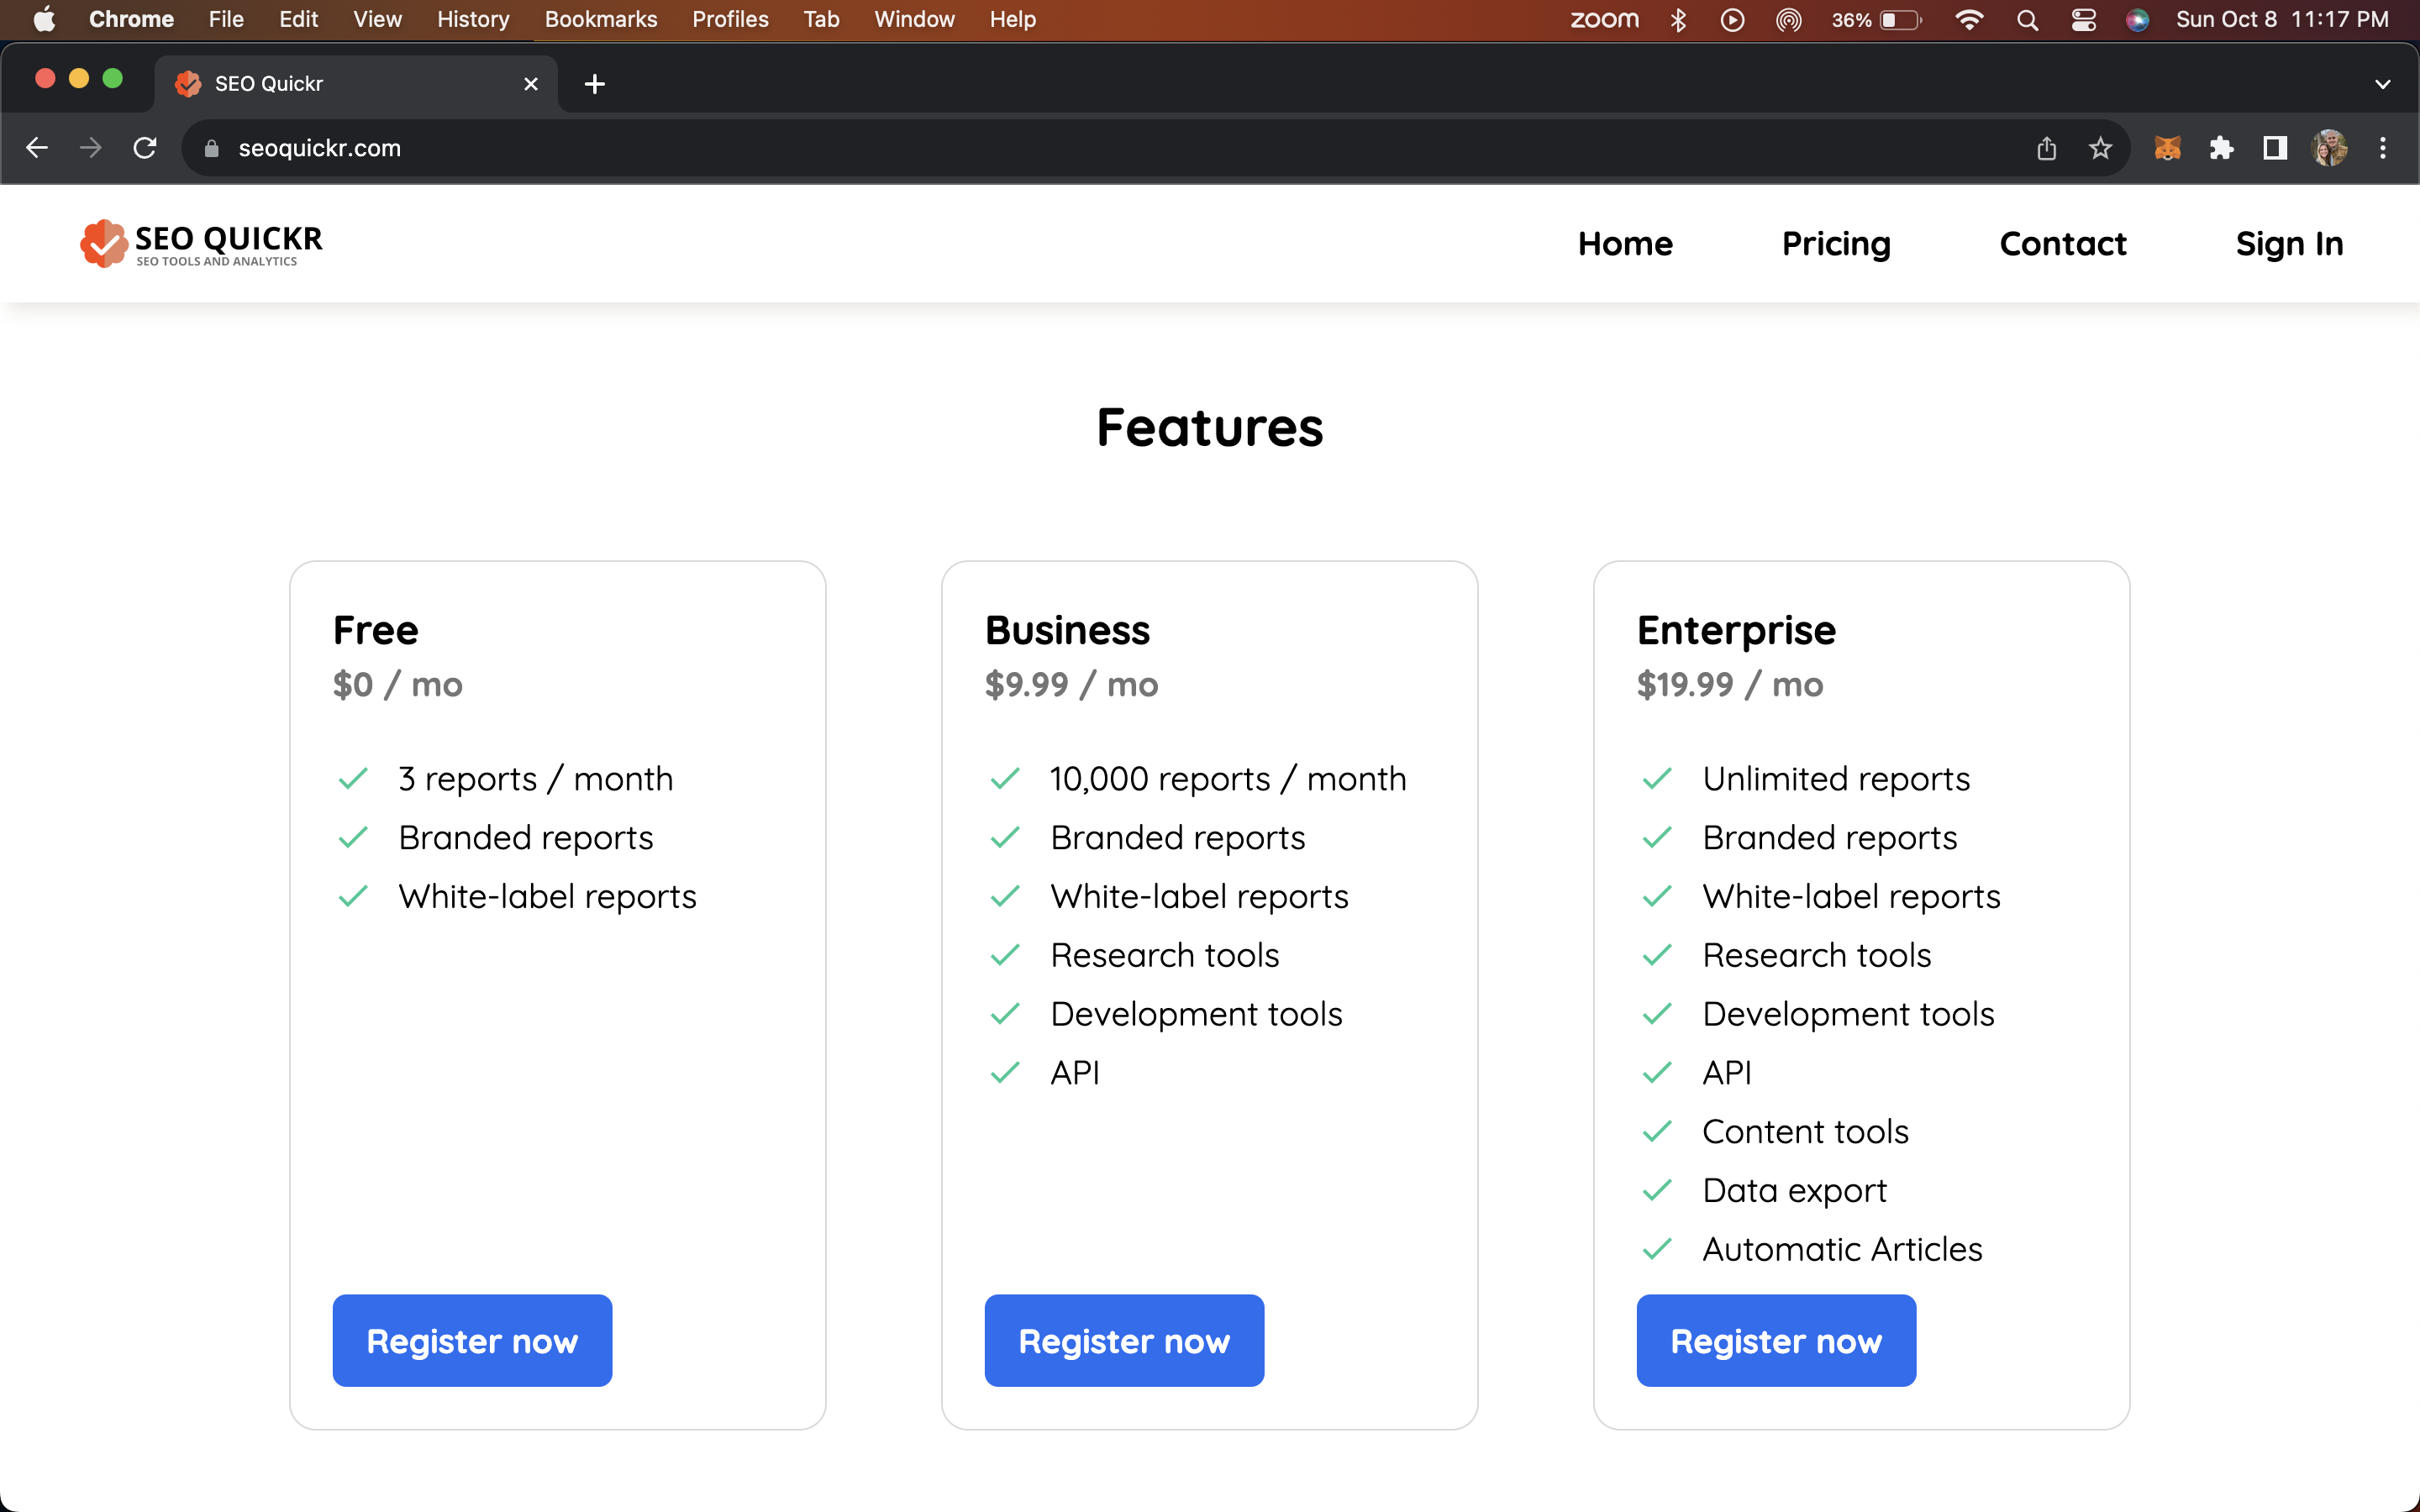The width and height of the screenshot is (2420, 1512).
Task: Reload the current page
Action: point(145,148)
